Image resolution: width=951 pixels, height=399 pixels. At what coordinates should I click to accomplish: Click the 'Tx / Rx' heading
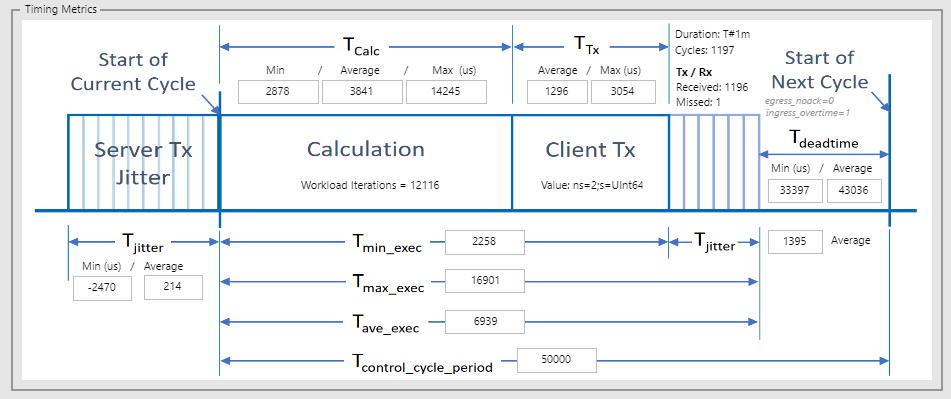point(694,72)
